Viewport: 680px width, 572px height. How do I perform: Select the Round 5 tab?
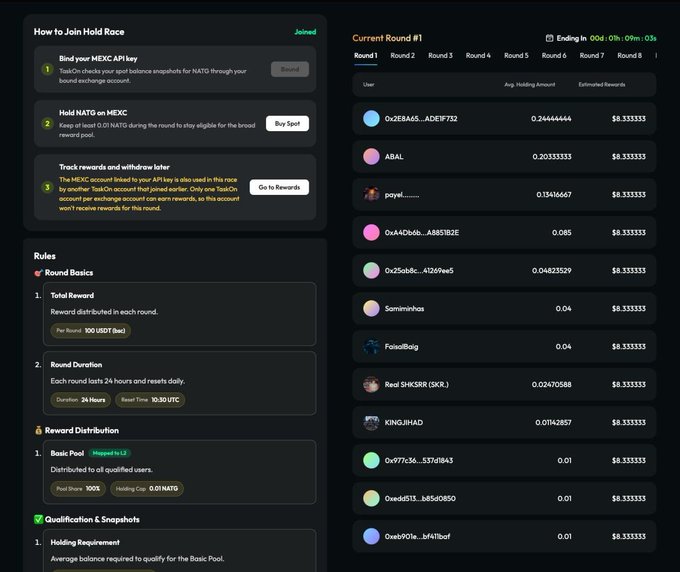coord(516,56)
